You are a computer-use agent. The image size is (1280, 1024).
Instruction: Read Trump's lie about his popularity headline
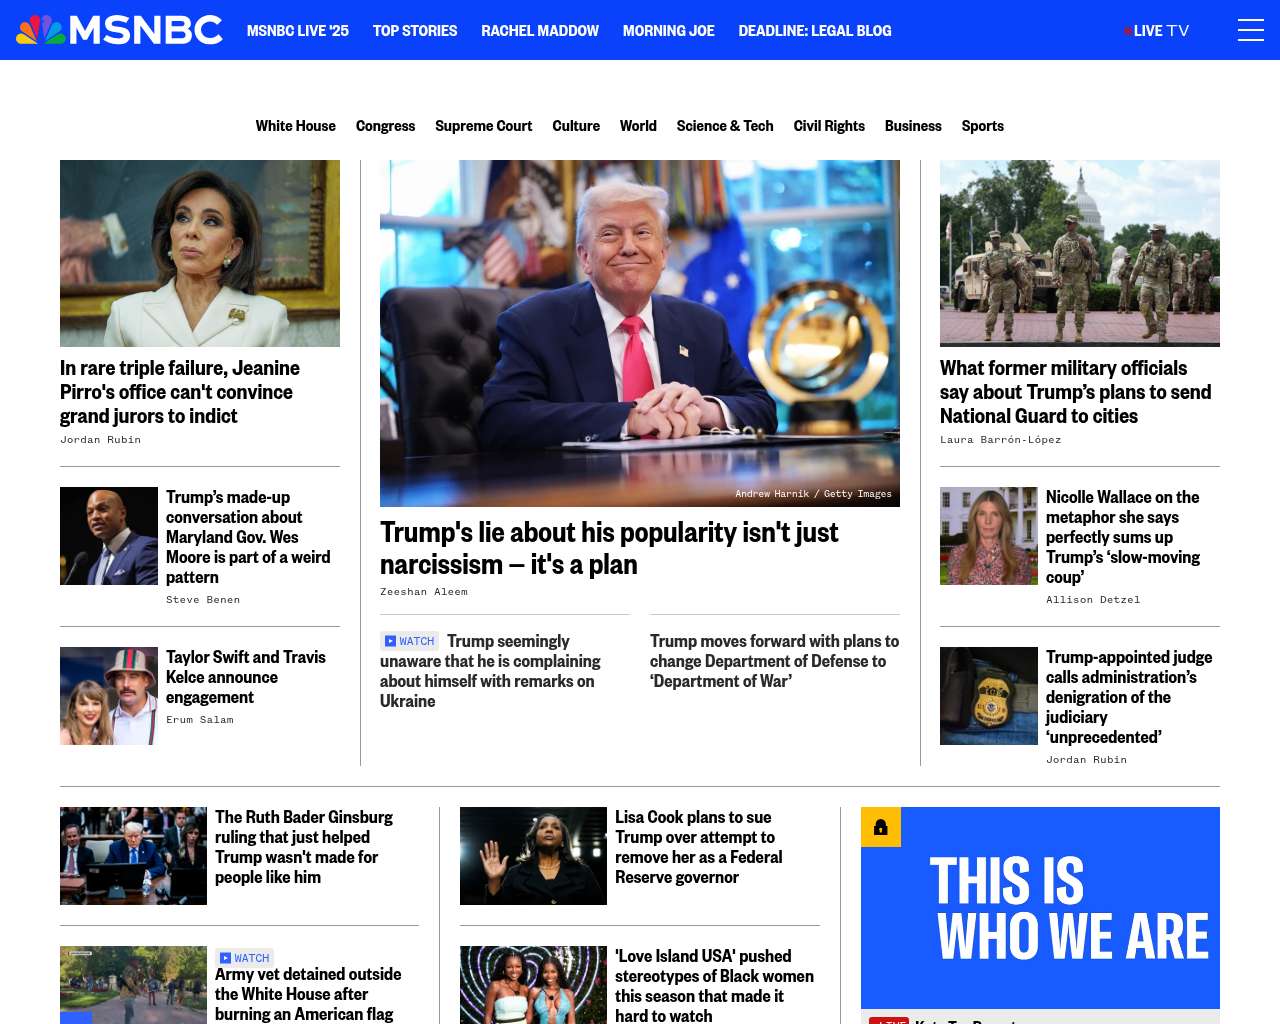609,548
